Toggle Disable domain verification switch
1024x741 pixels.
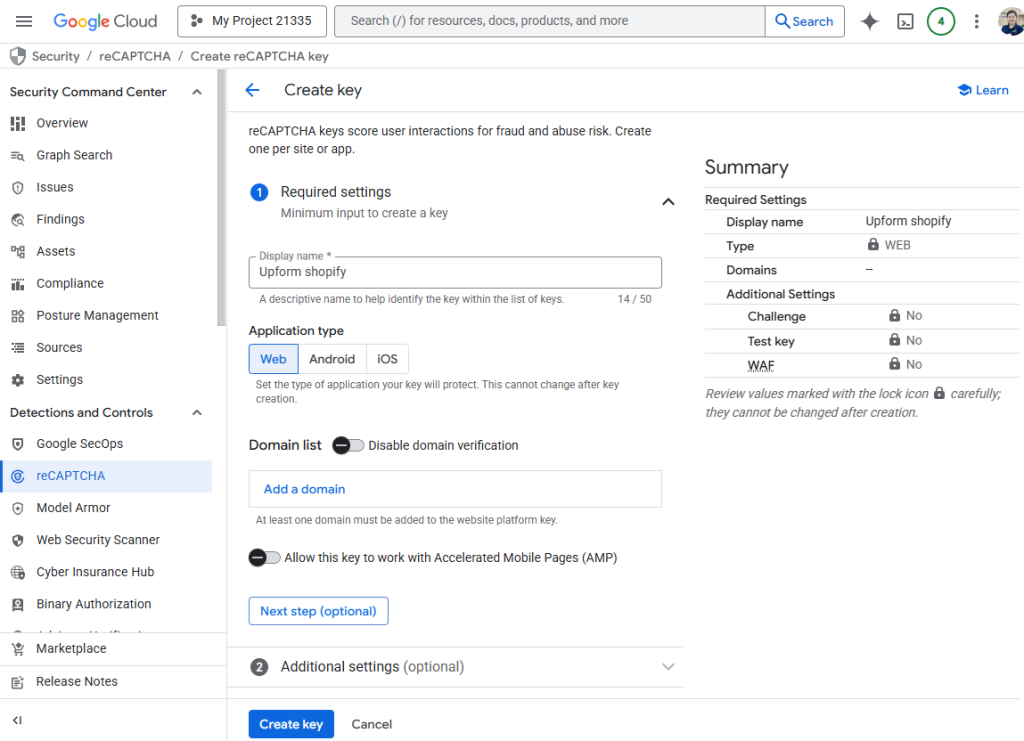click(x=347, y=445)
